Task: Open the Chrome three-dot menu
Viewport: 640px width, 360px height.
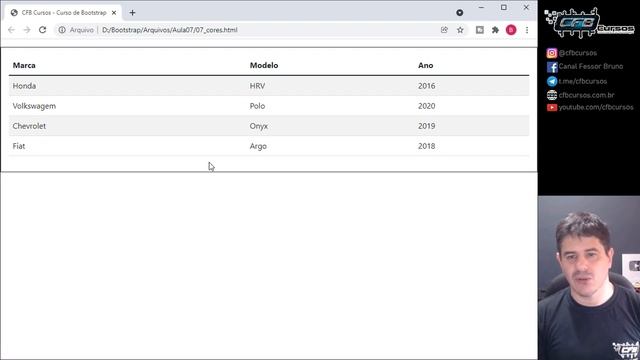Action: 527,30
